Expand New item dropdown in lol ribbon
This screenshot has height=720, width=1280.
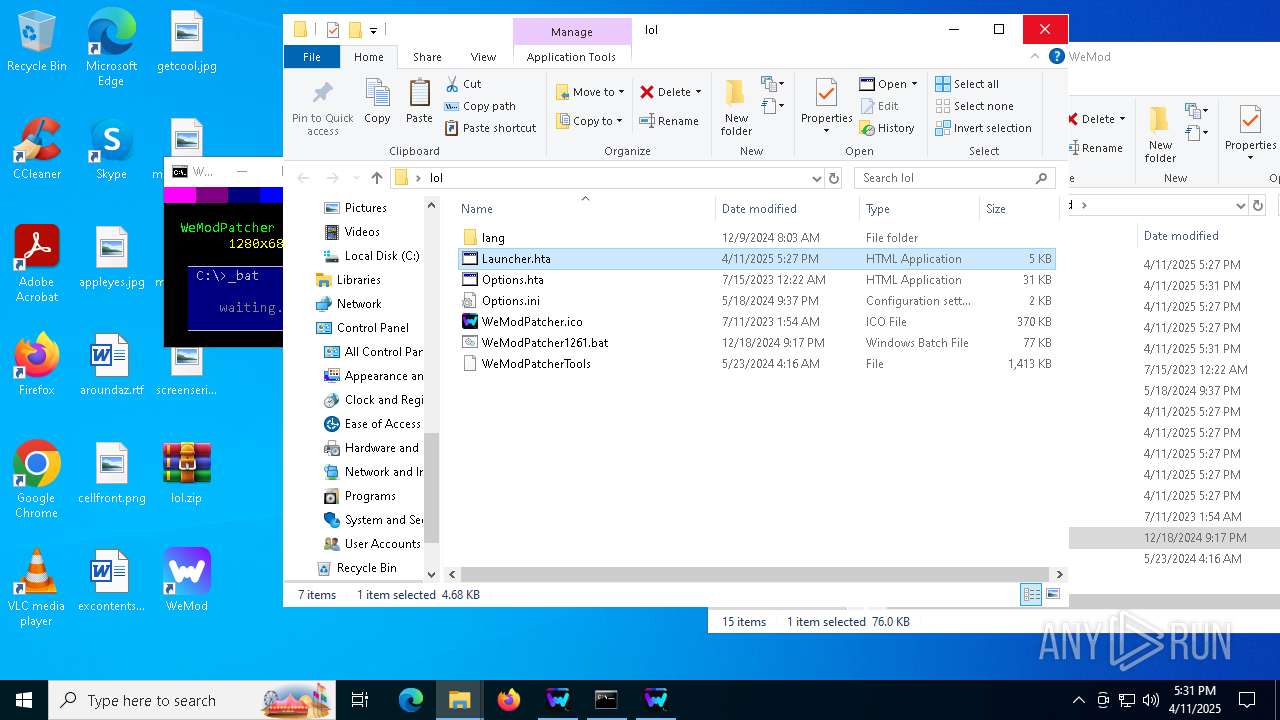click(x=772, y=84)
